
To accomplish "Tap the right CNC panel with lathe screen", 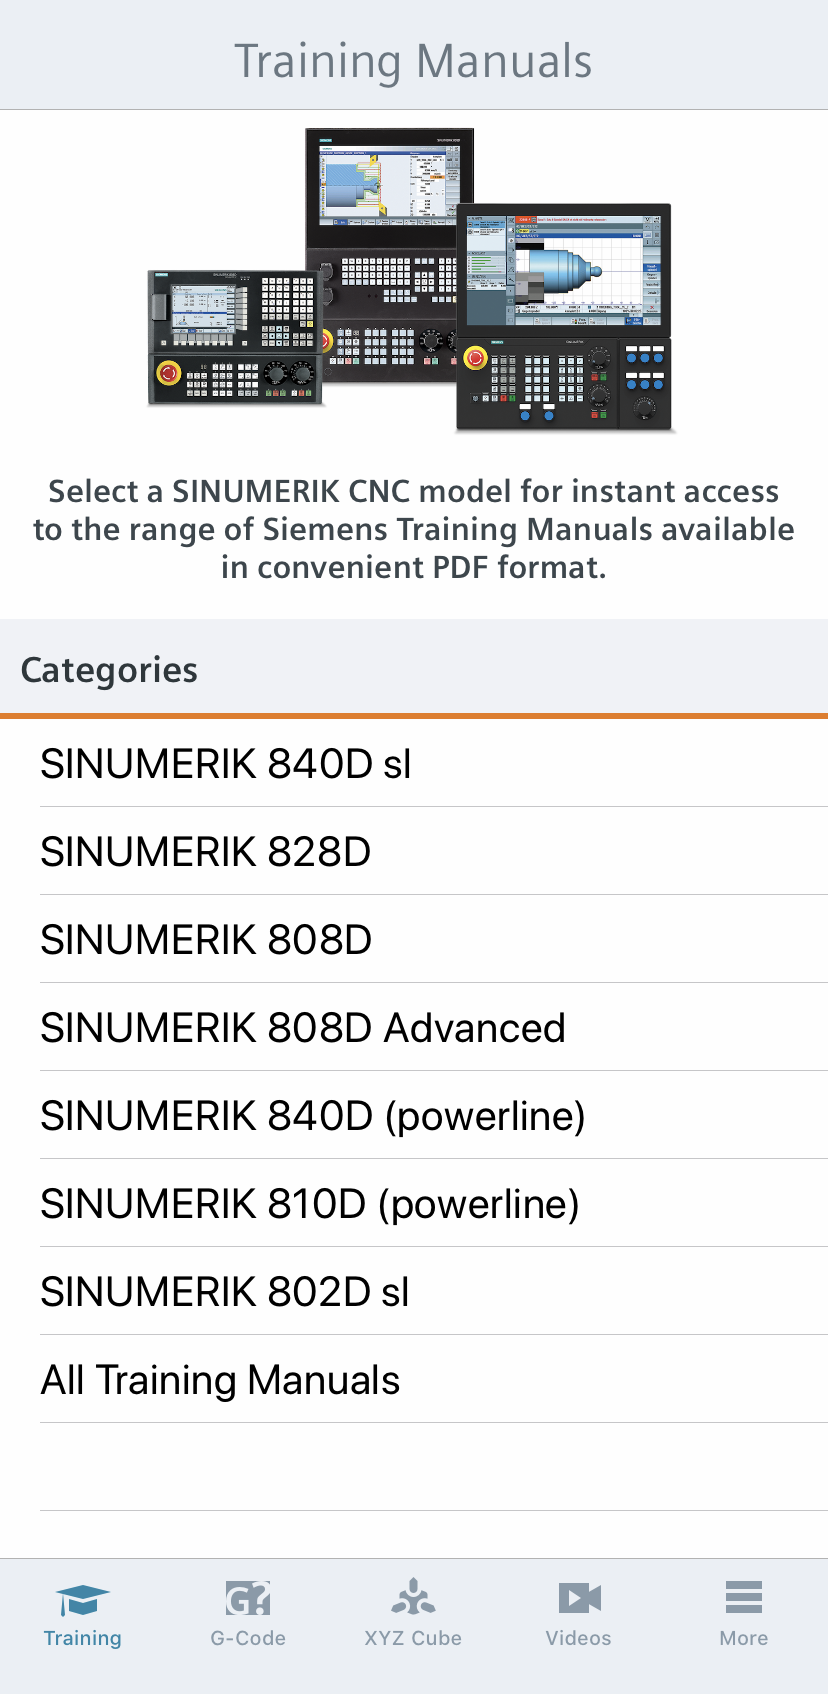I will pyautogui.click(x=565, y=318).
